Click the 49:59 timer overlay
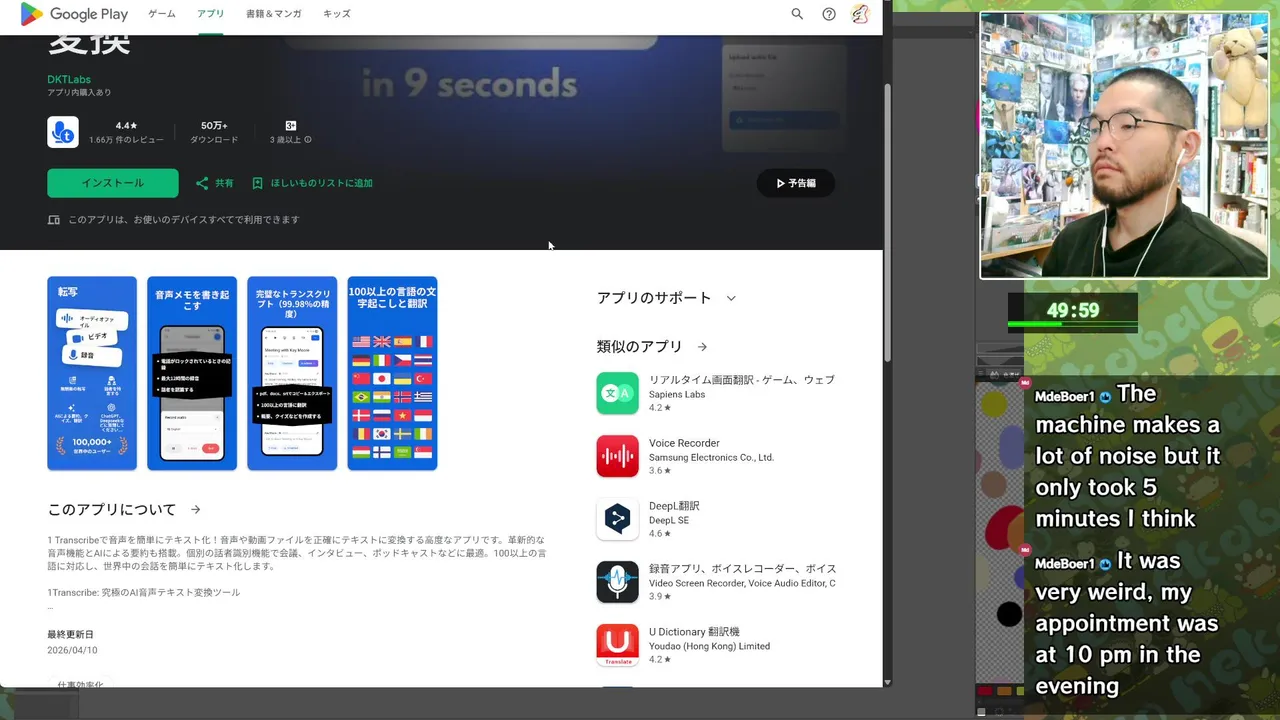Screen dimensions: 1280x720 click(1073, 311)
